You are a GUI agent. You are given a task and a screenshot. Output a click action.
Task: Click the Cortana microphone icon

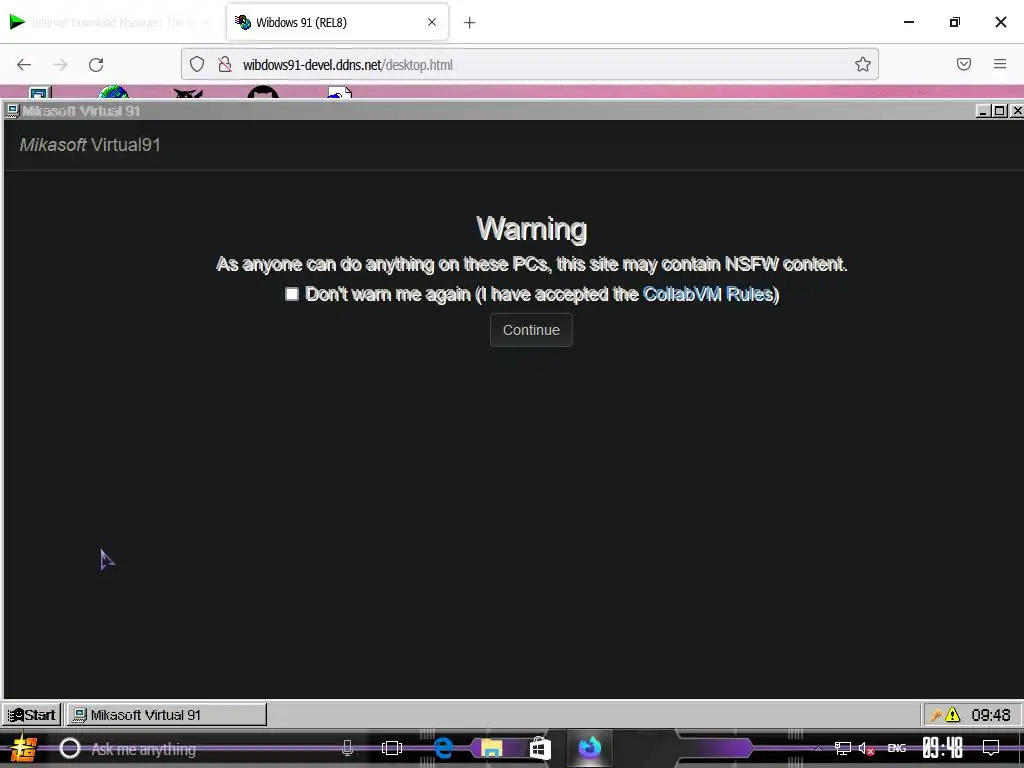click(x=347, y=748)
